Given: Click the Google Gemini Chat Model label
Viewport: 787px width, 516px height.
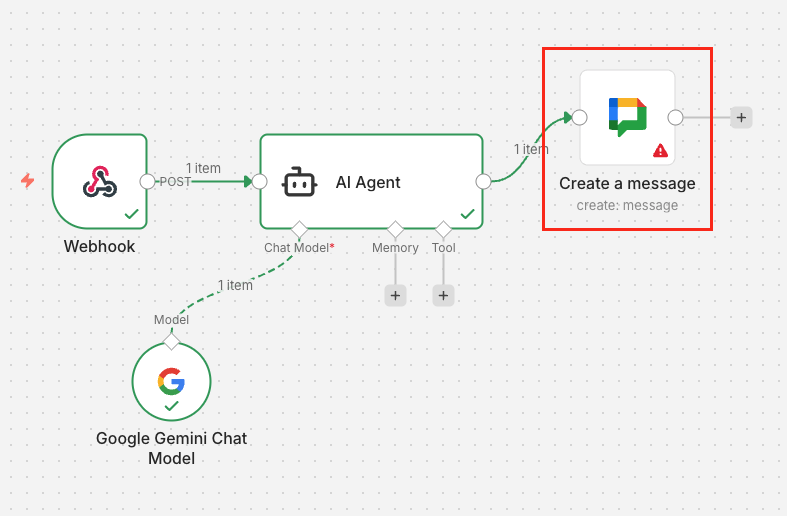Looking at the screenshot, I should [x=171, y=448].
